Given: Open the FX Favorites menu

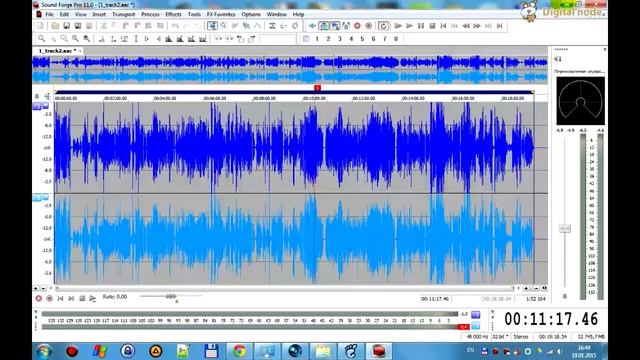Looking at the screenshot, I should coord(221,14).
